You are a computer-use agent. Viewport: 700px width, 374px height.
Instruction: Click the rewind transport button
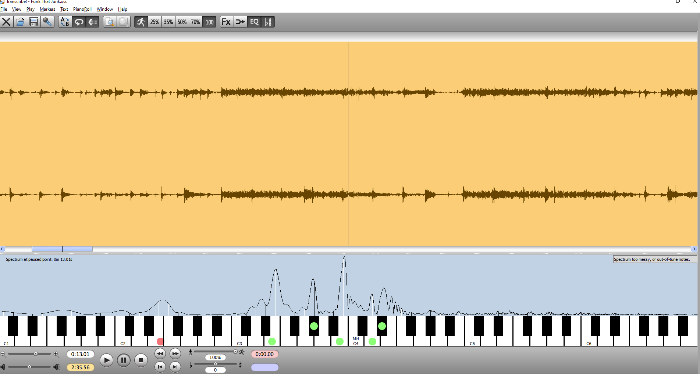160,353
